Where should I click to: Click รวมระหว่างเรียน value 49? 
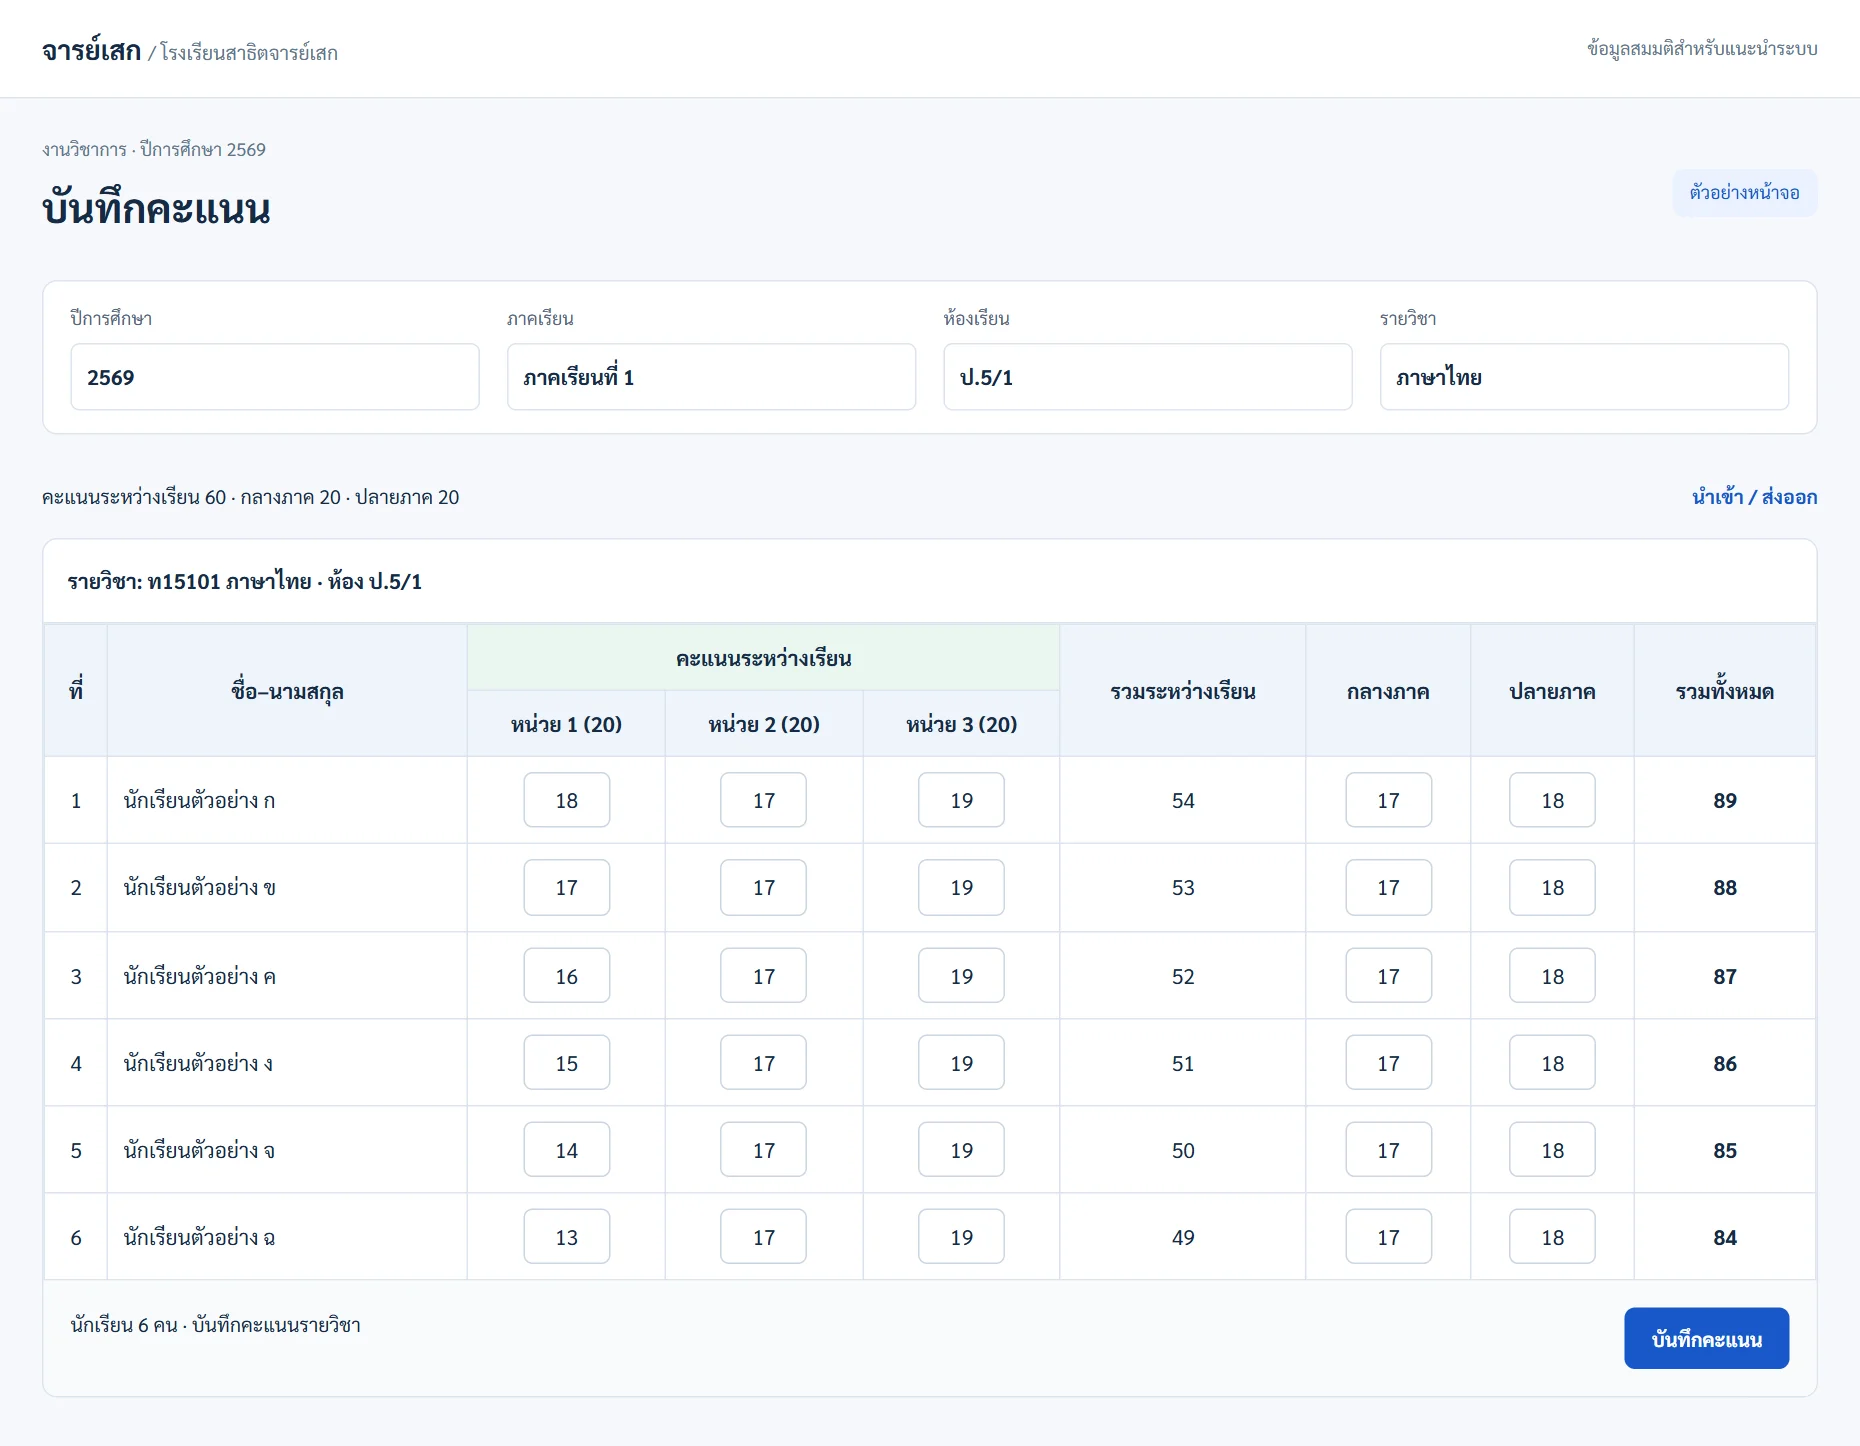tap(1183, 1237)
